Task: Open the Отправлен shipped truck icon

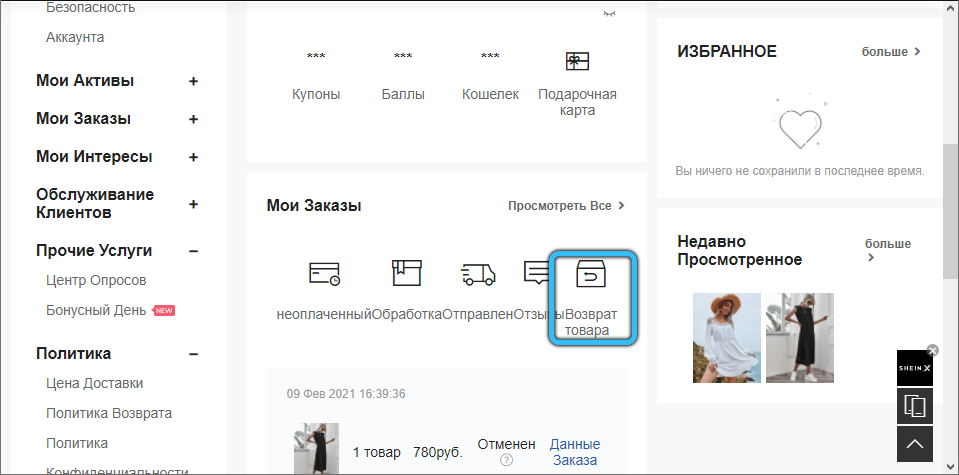Action: pos(478,274)
